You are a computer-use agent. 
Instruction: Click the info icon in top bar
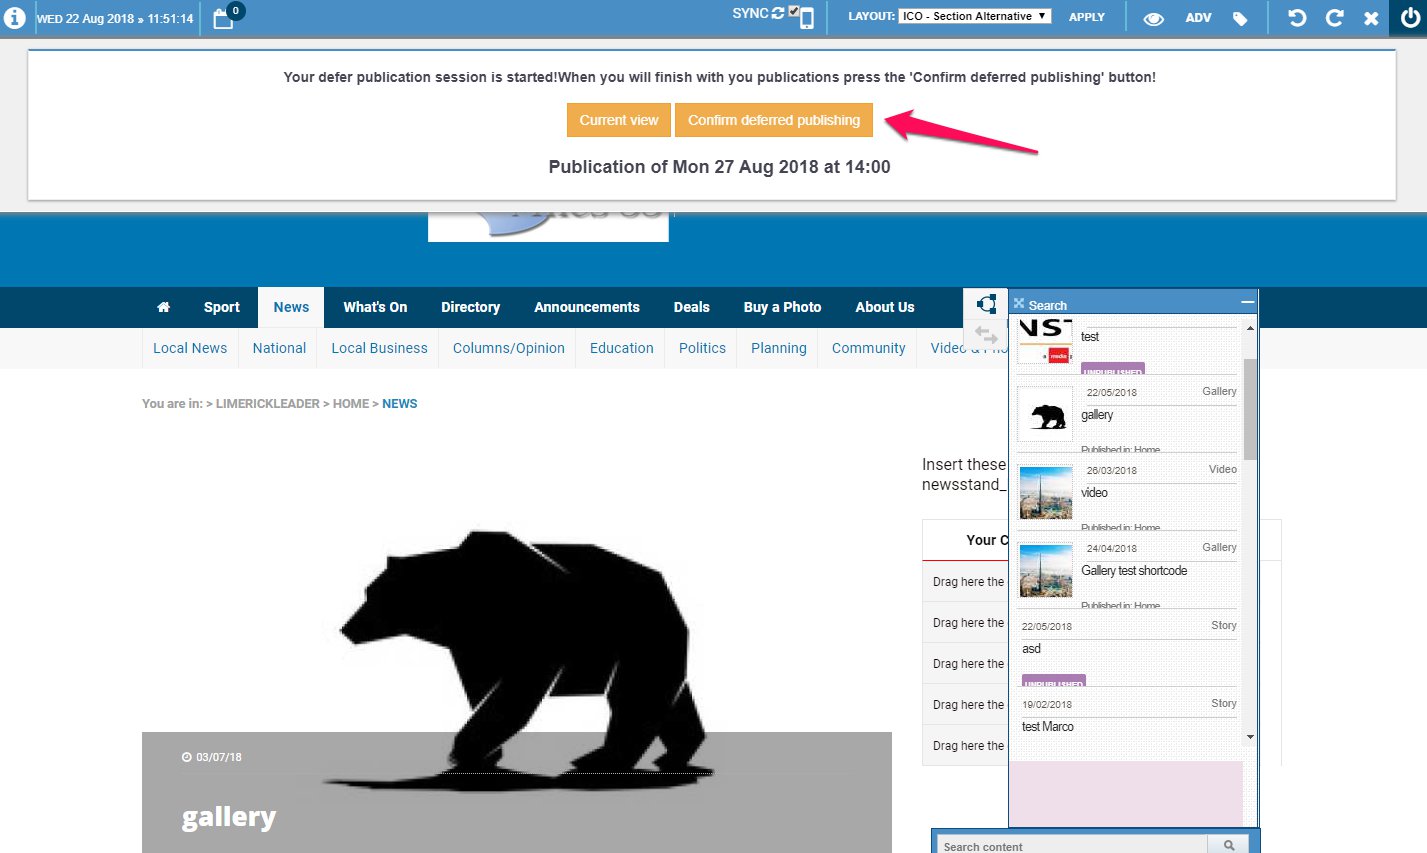click(x=15, y=18)
